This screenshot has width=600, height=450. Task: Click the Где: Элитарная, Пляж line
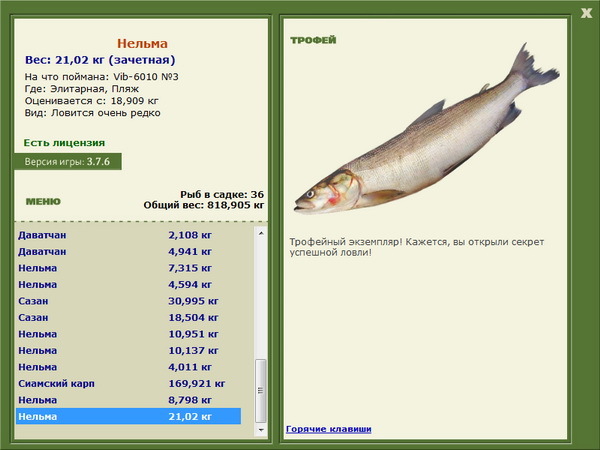82,89
